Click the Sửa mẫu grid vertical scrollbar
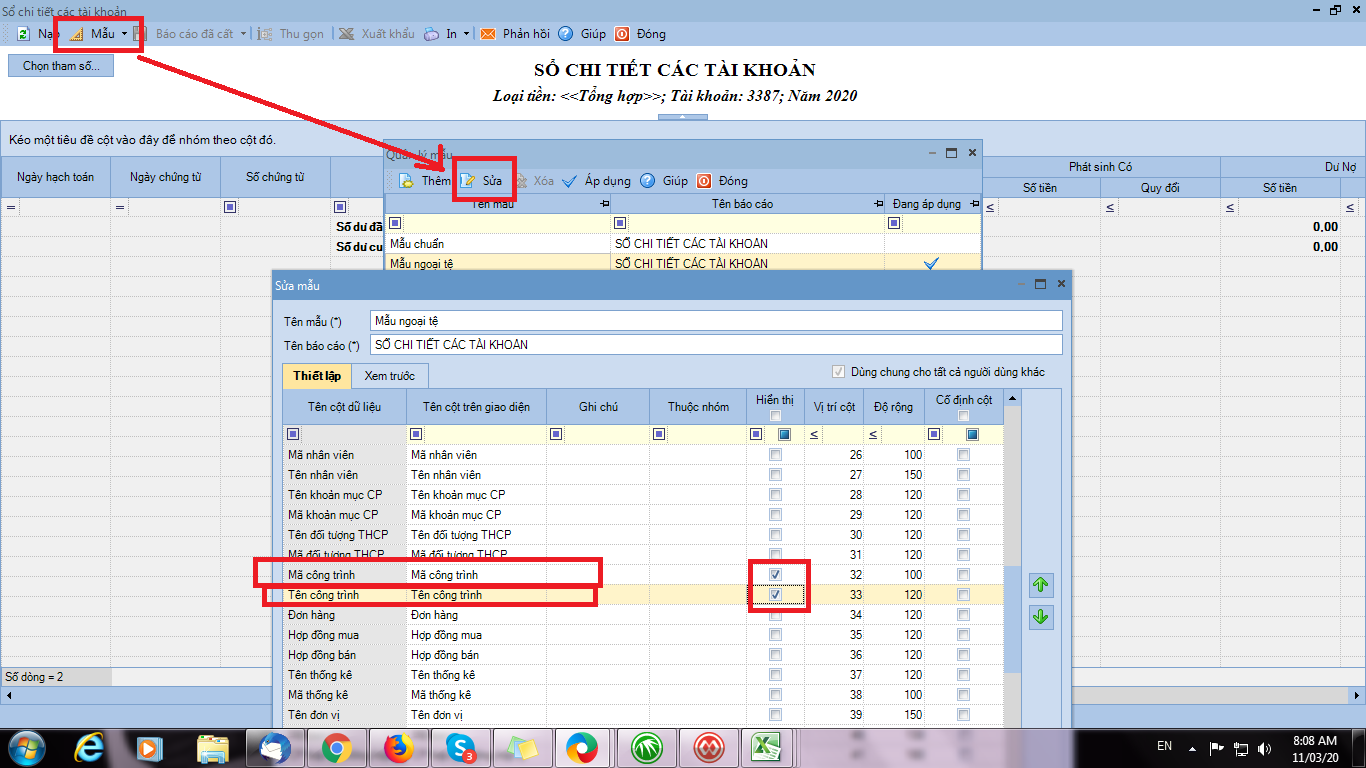Image resolution: width=1366 pixels, height=768 pixels. (x=1013, y=618)
